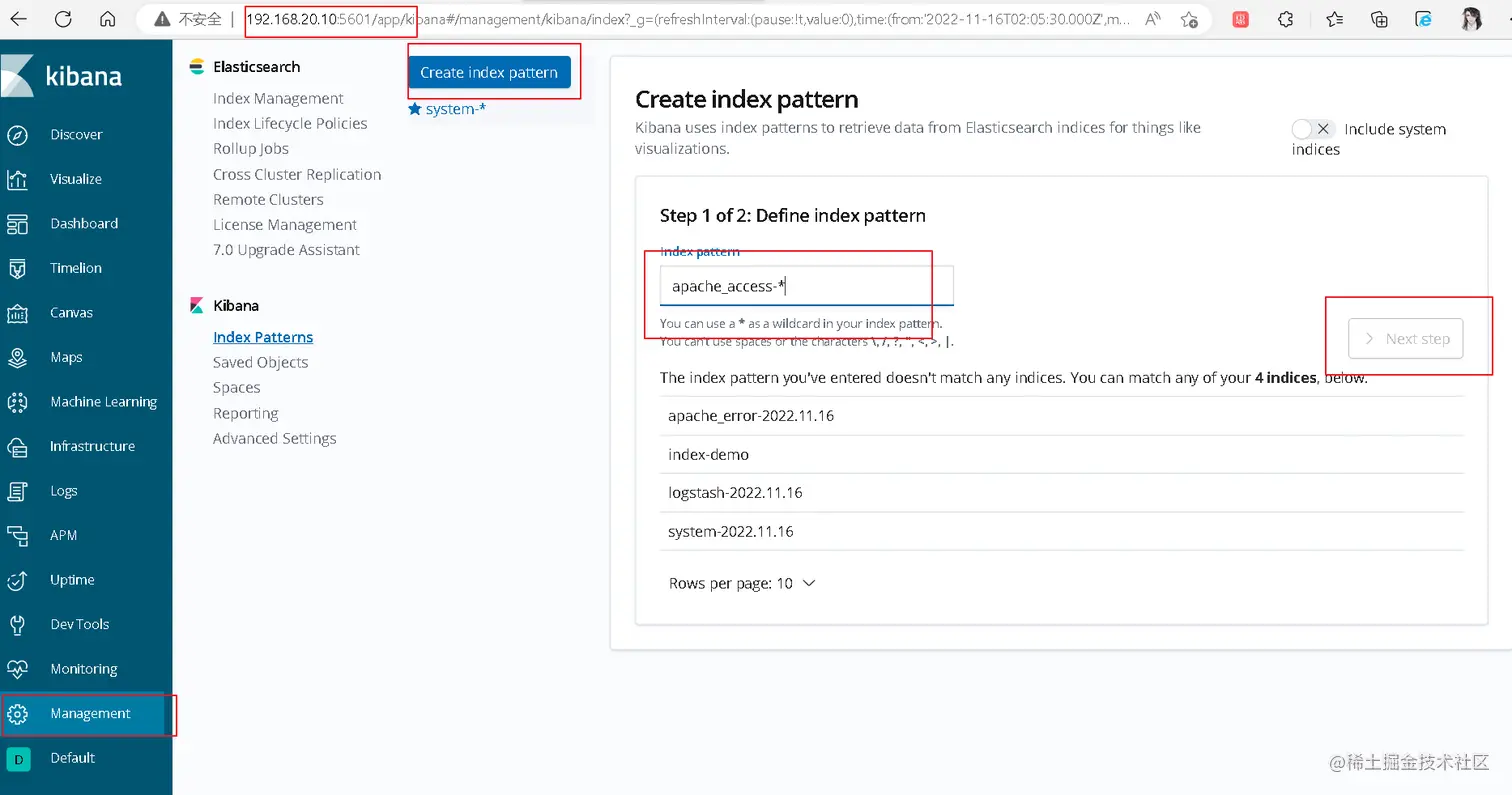The width and height of the screenshot is (1512, 795).
Task: Click the Next step button
Action: 1405,339
